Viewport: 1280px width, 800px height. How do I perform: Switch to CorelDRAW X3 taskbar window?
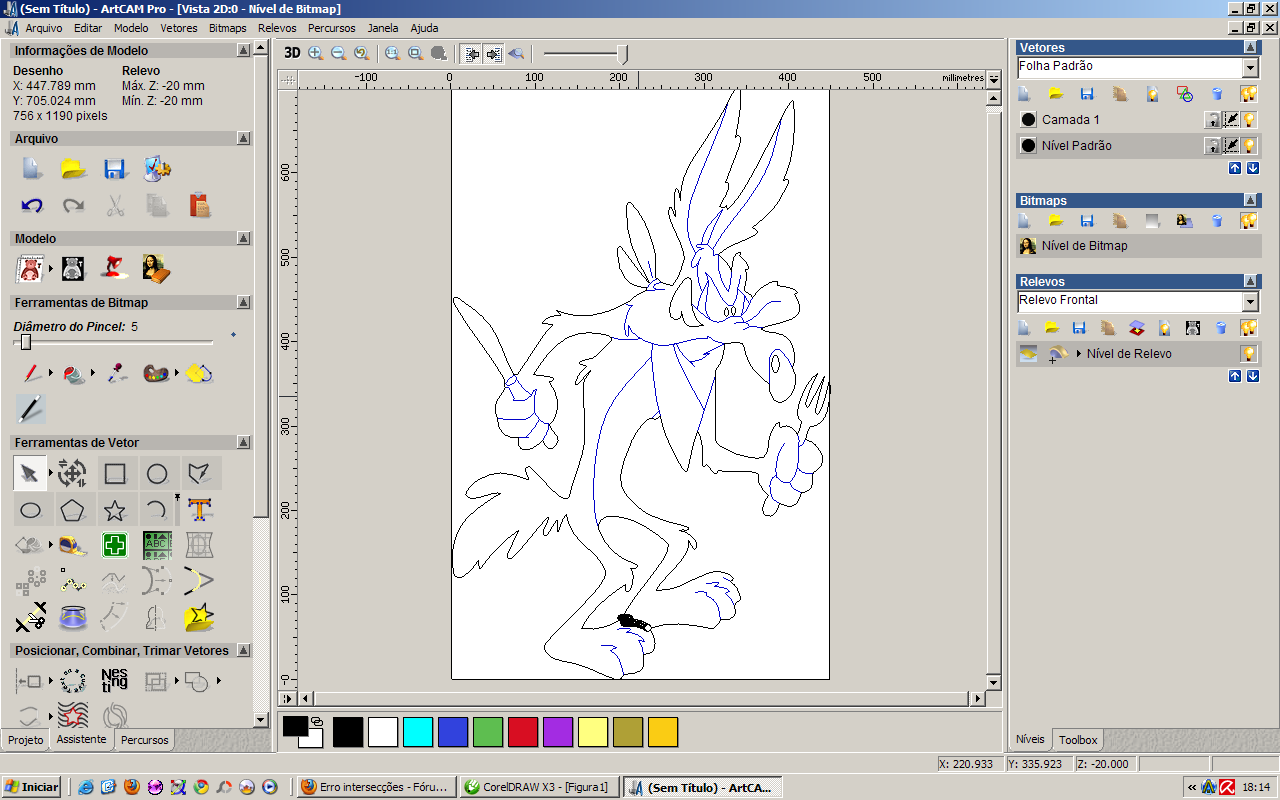click(539, 787)
